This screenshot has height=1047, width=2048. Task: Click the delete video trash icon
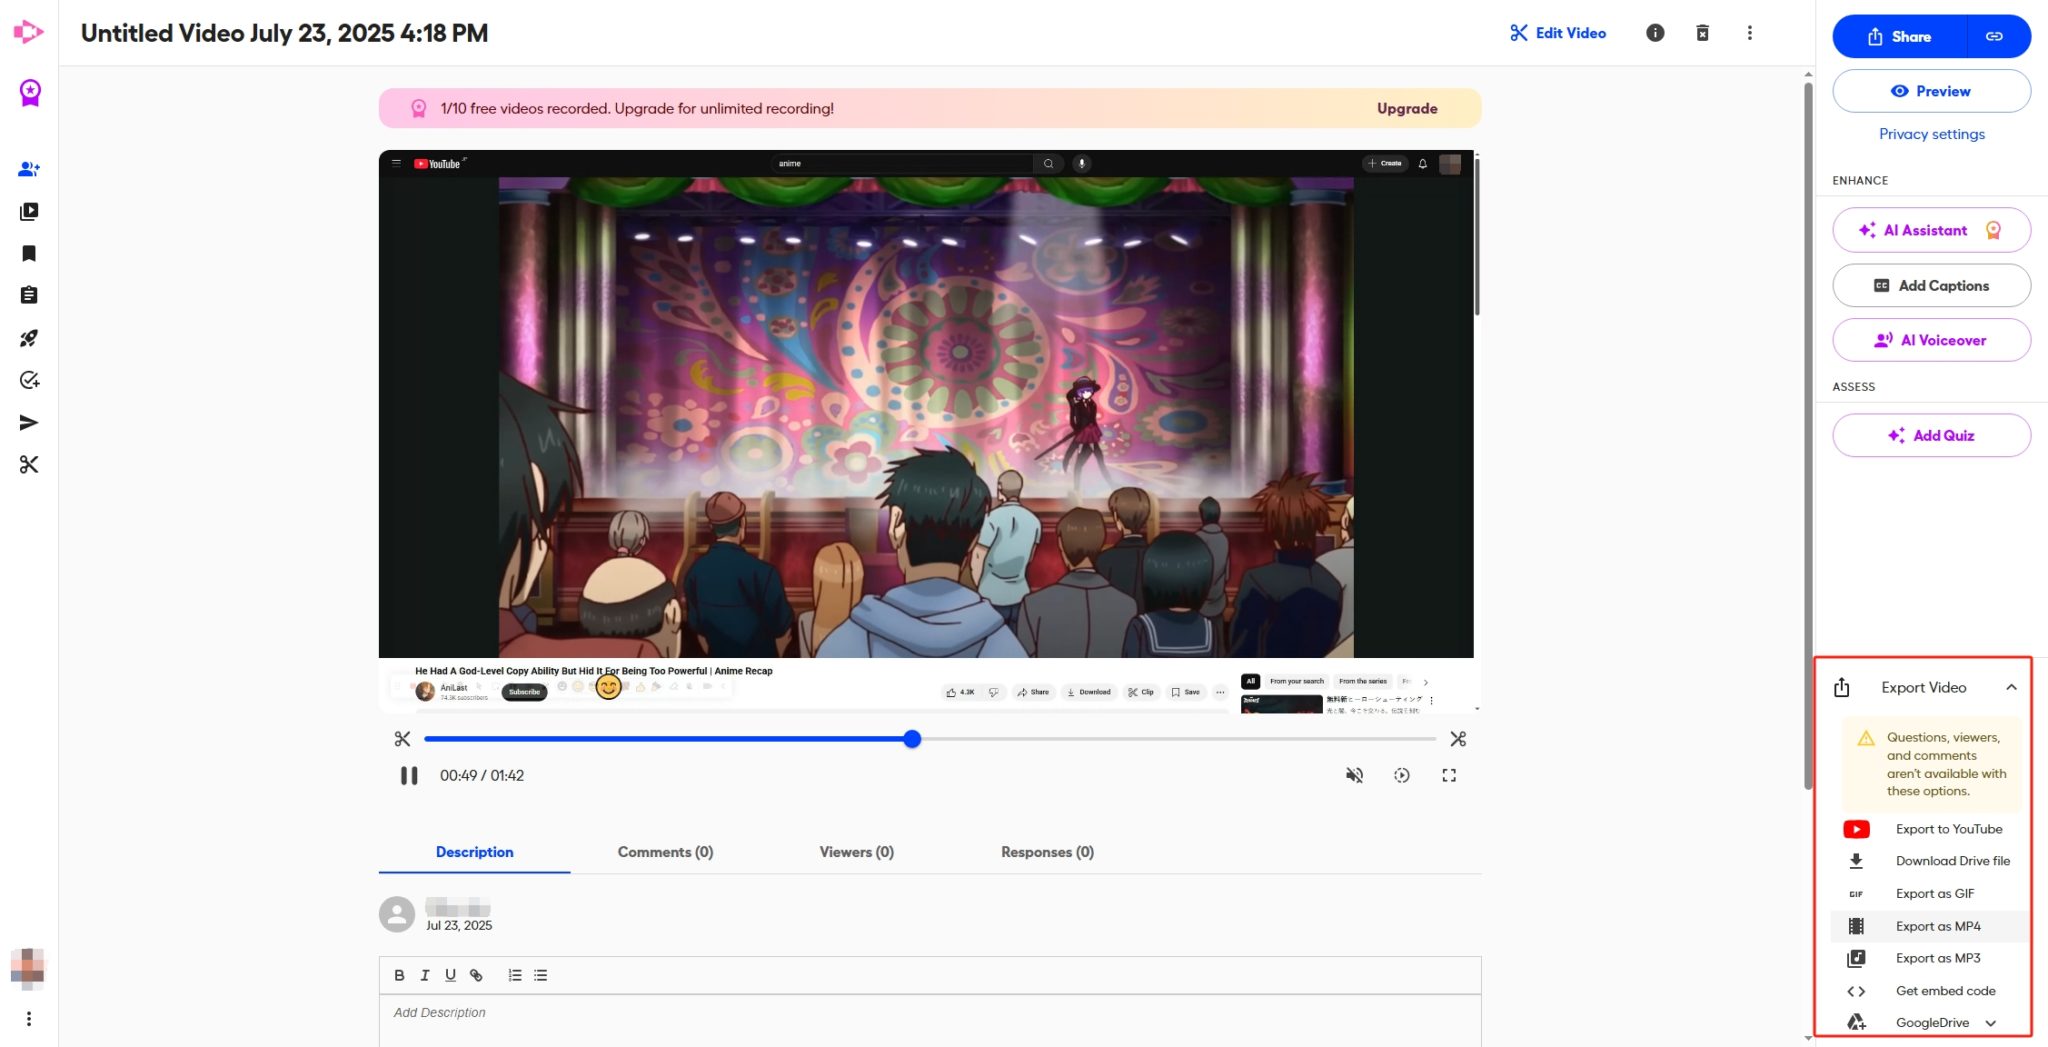[x=1703, y=33]
